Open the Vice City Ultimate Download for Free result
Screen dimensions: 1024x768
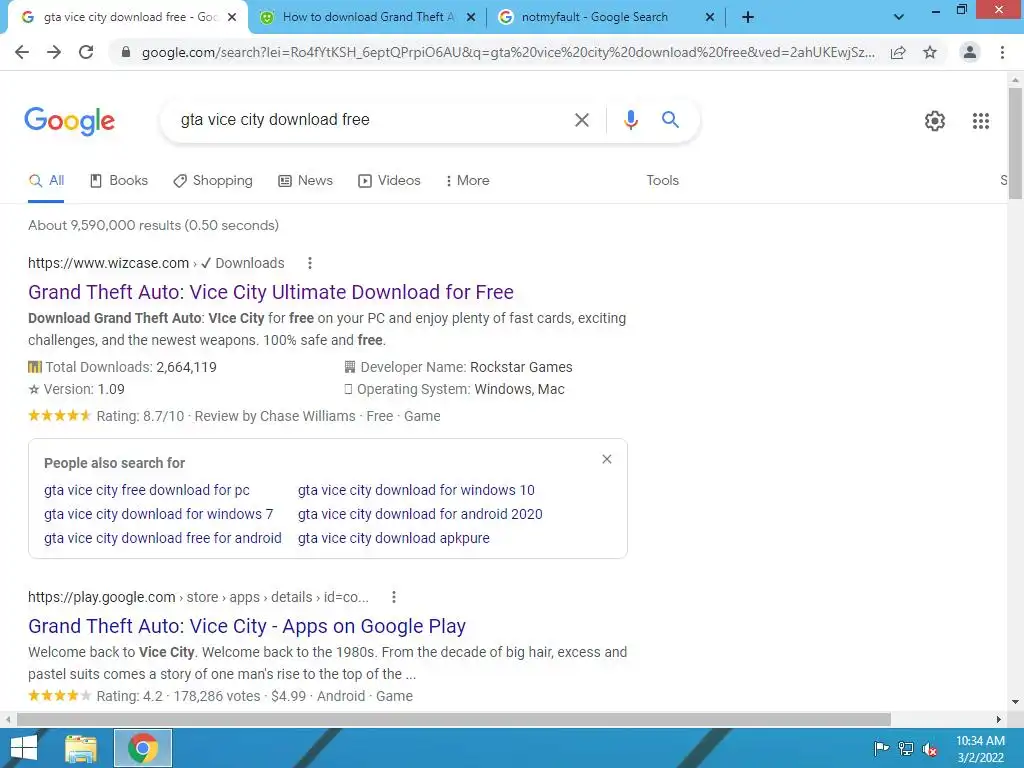pos(271,292)
